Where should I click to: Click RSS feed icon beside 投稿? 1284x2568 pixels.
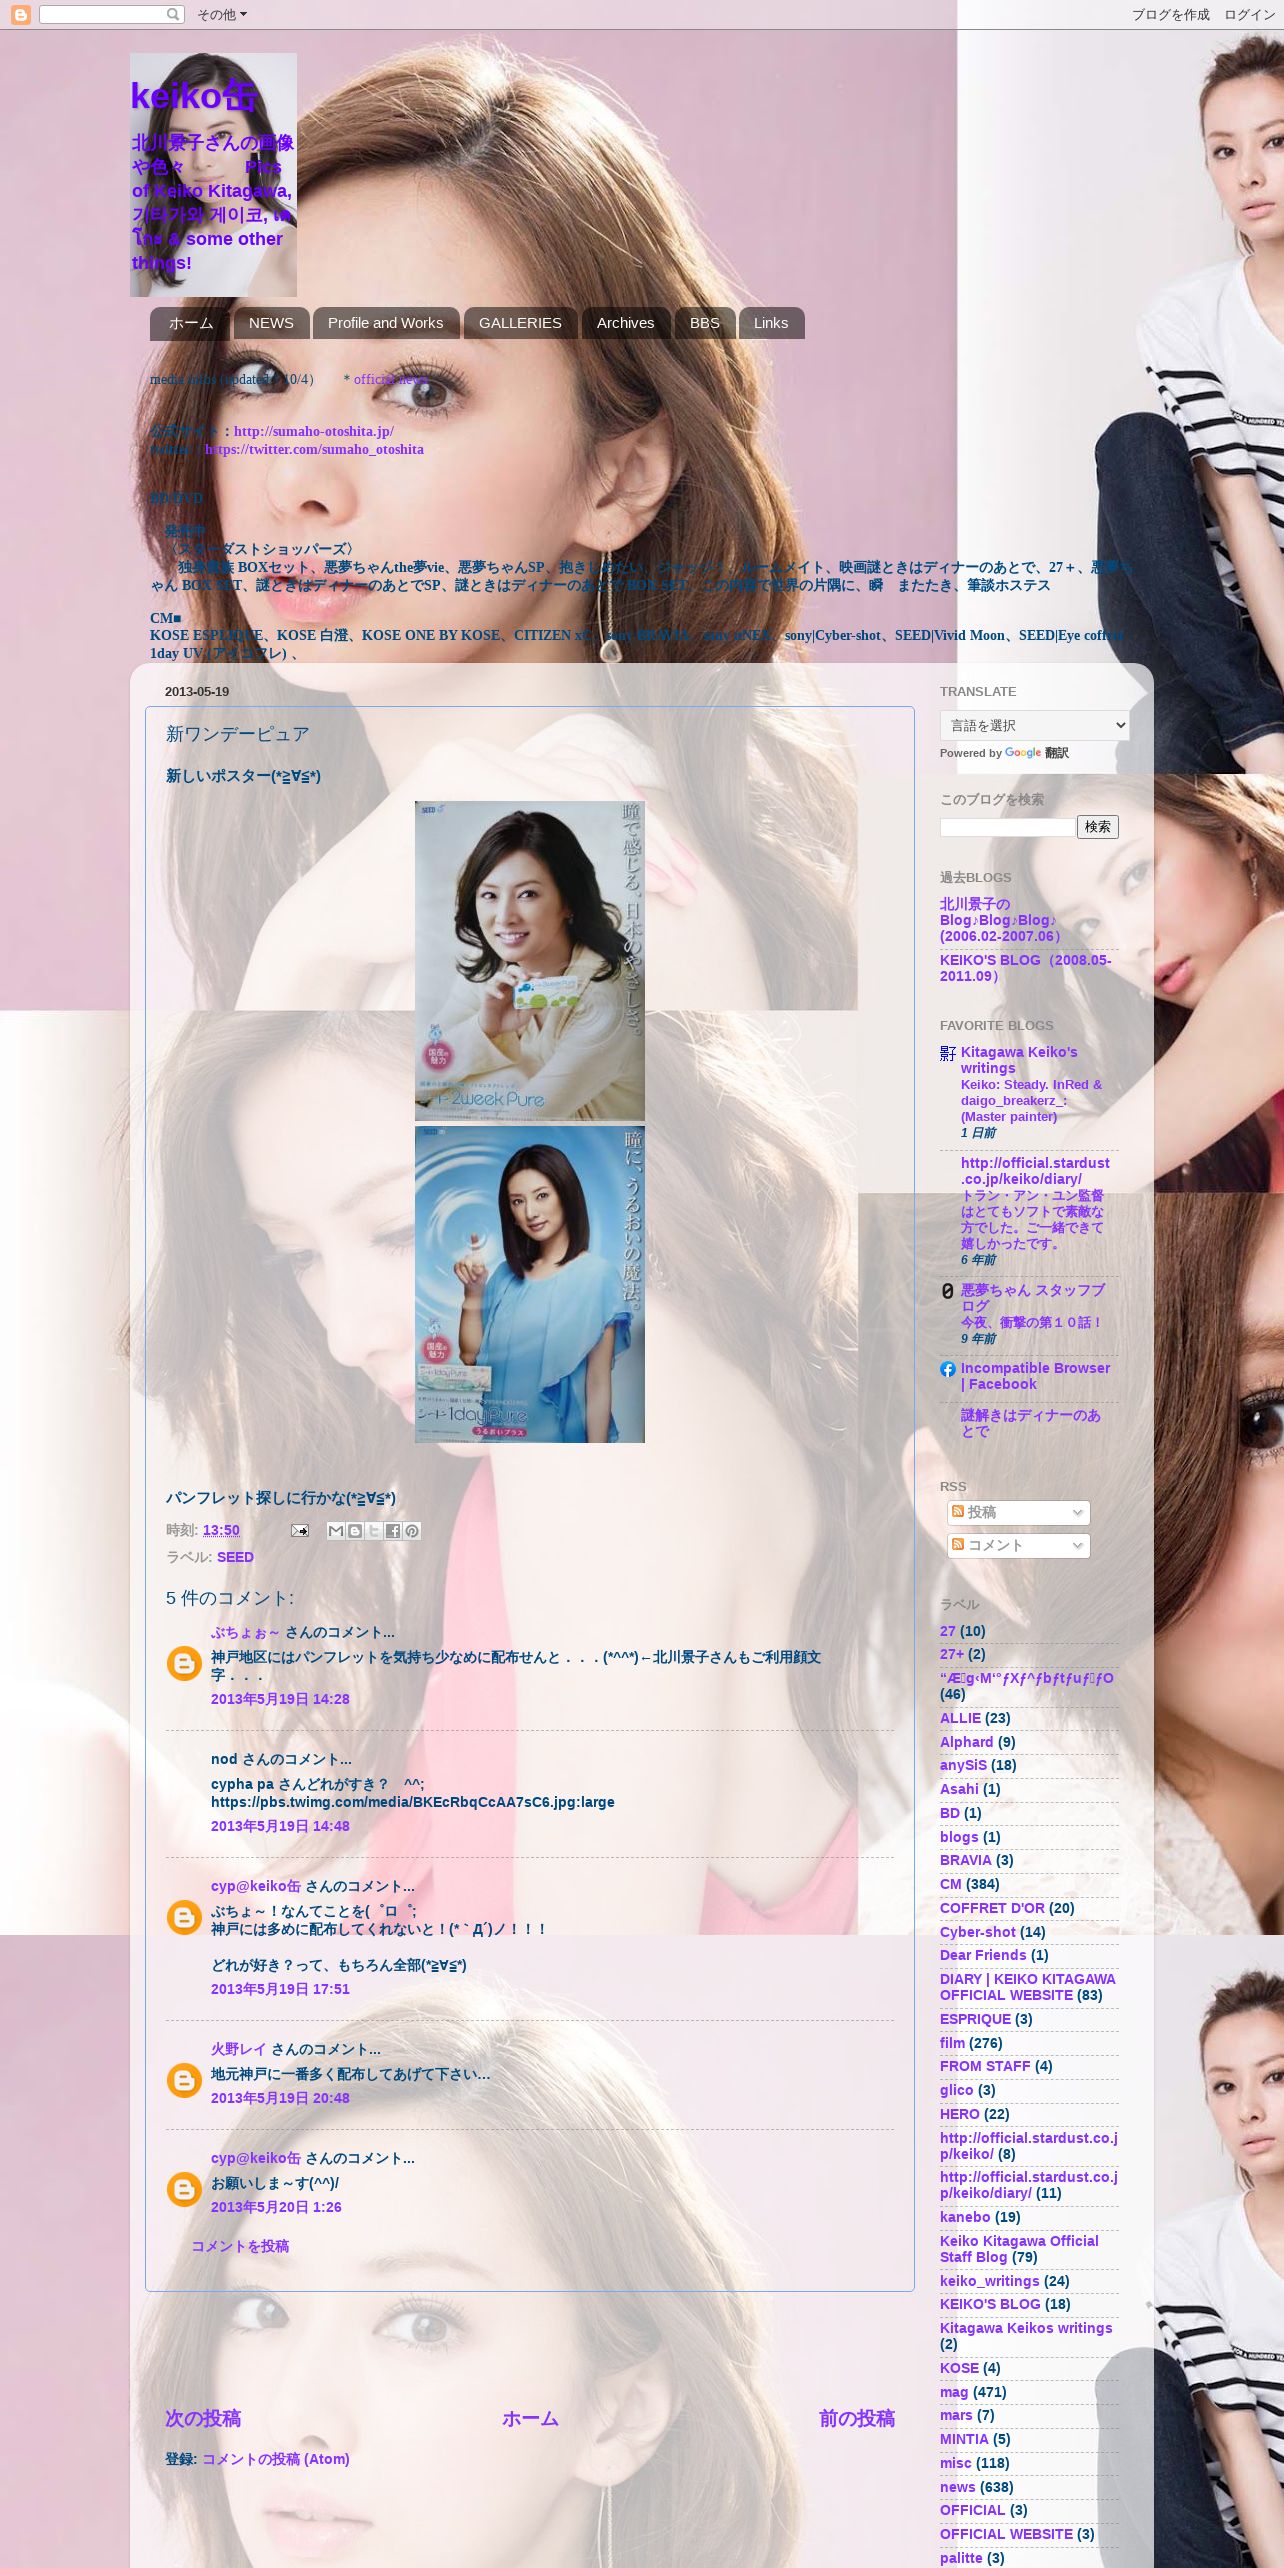(958, 1511)
